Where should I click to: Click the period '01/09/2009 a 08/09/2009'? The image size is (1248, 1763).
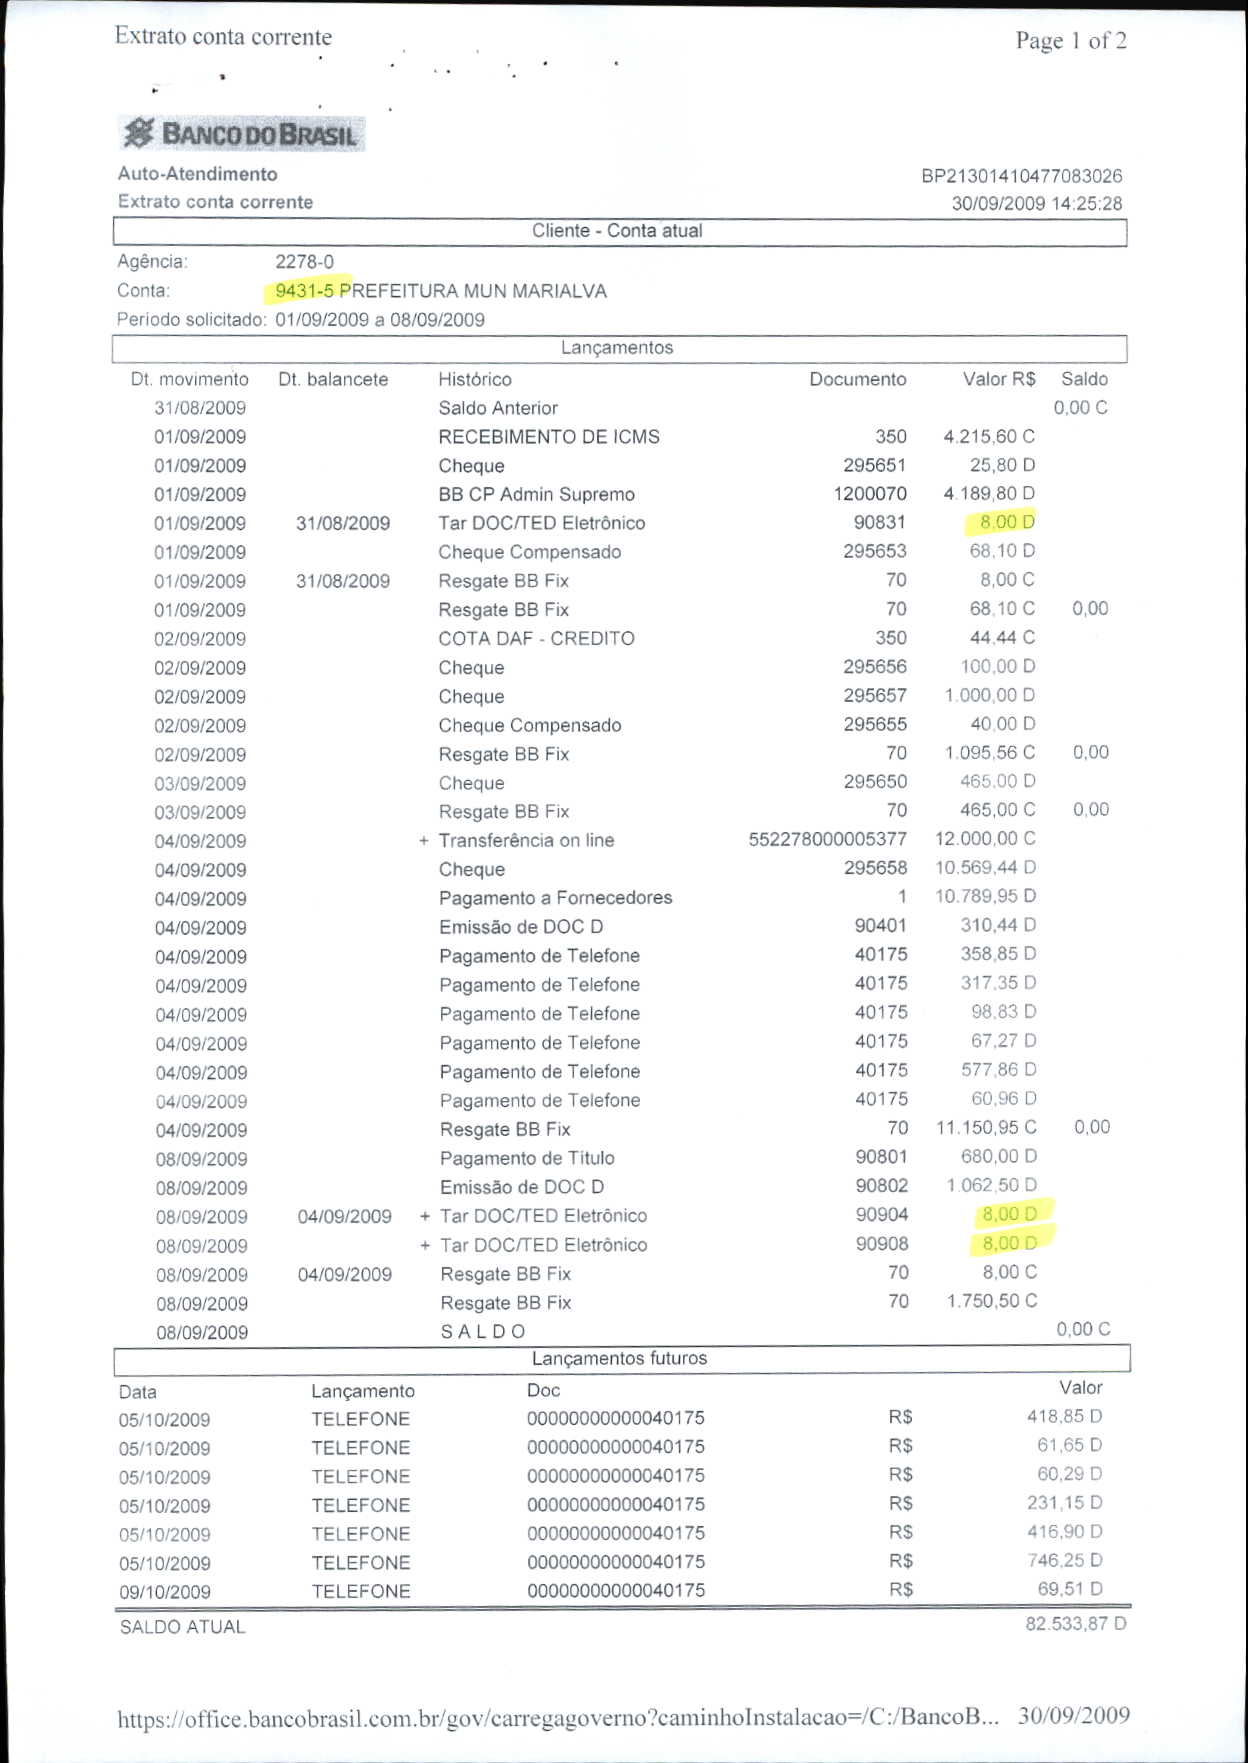[380, 320]
